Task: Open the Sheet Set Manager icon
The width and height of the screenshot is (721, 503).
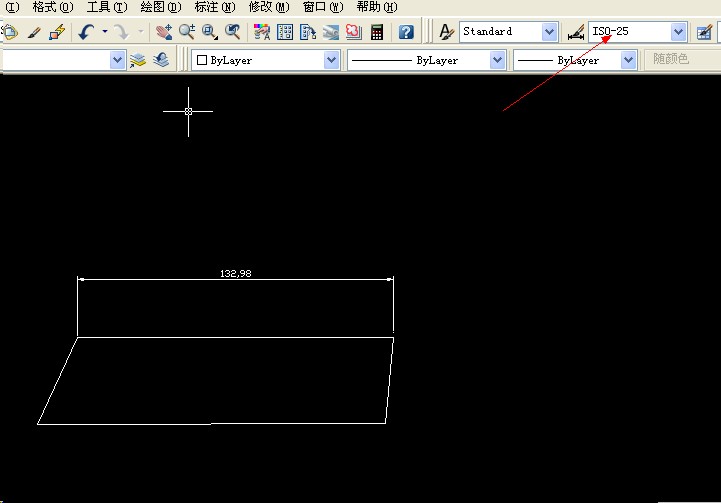Action: [331, 32]
